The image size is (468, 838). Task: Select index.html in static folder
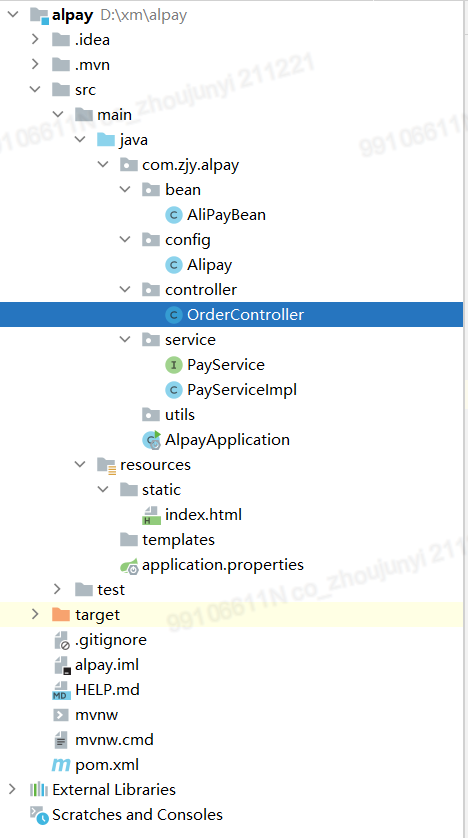[203, 515]
